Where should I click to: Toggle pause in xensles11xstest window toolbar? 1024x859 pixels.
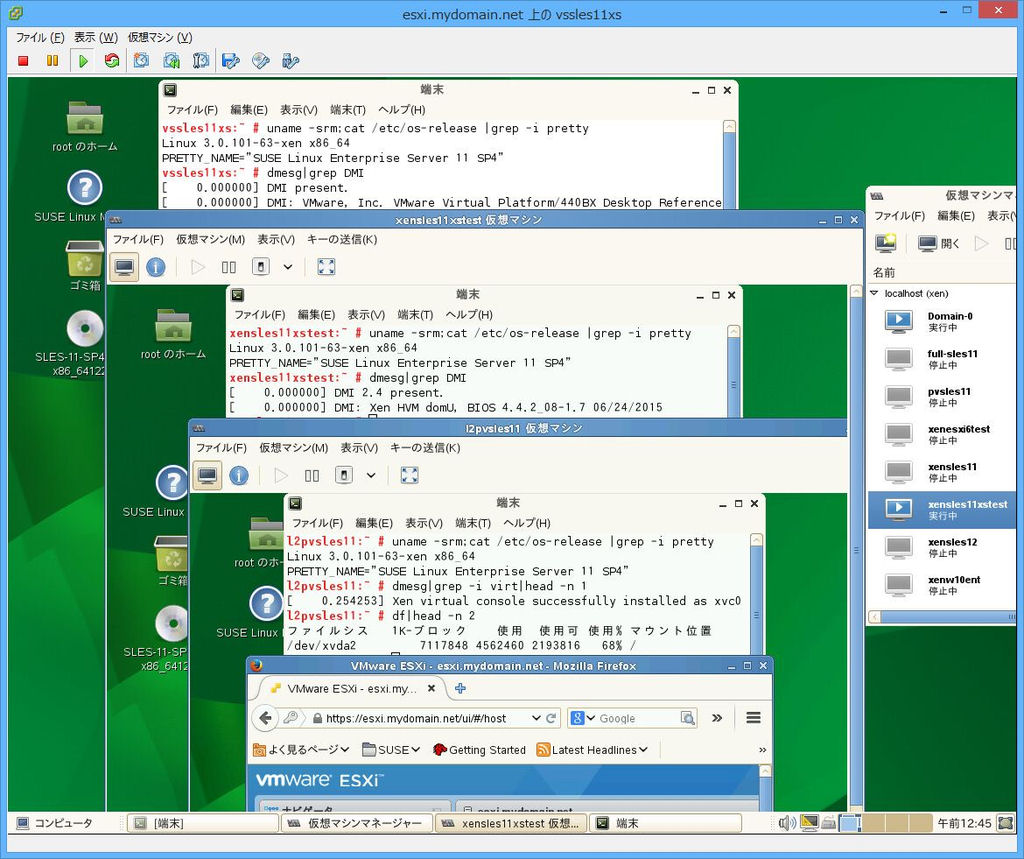pyautogui.click(x=229, y=267)
